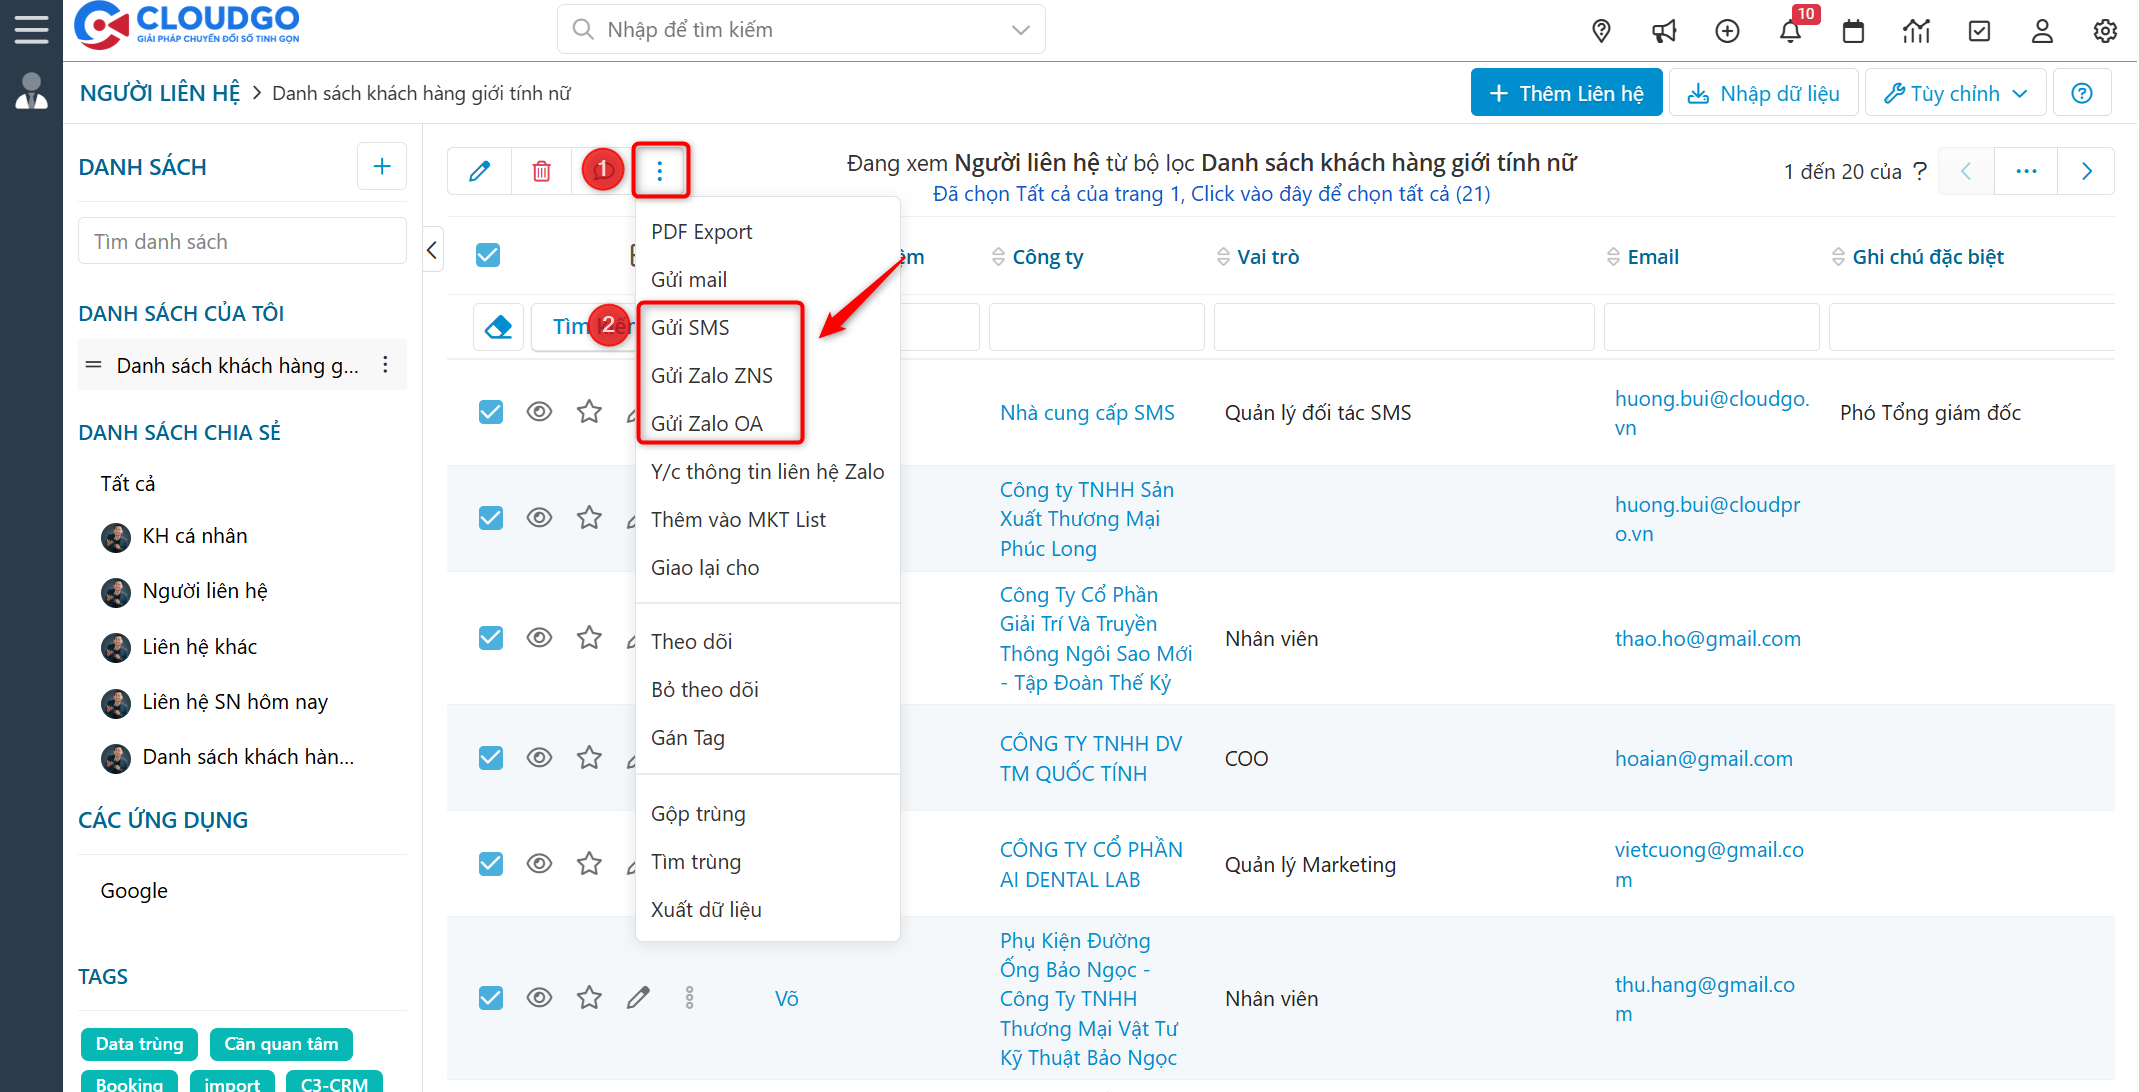Open the calendar icon in header
Image resolution: width=2139 pixels, height=1092 pixels.
[x=1853, y=32]
